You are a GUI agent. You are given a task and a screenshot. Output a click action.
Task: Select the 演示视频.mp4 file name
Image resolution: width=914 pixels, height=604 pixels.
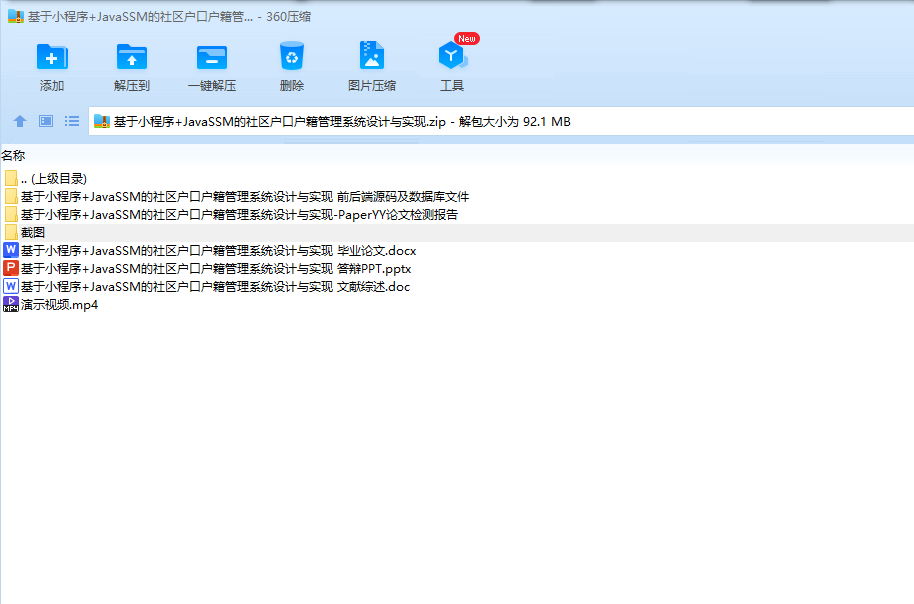[x=59, y=305]
